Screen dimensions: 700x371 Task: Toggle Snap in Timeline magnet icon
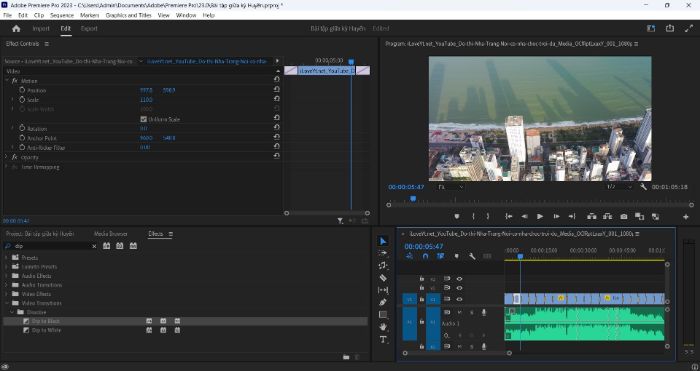pos(425,256)
